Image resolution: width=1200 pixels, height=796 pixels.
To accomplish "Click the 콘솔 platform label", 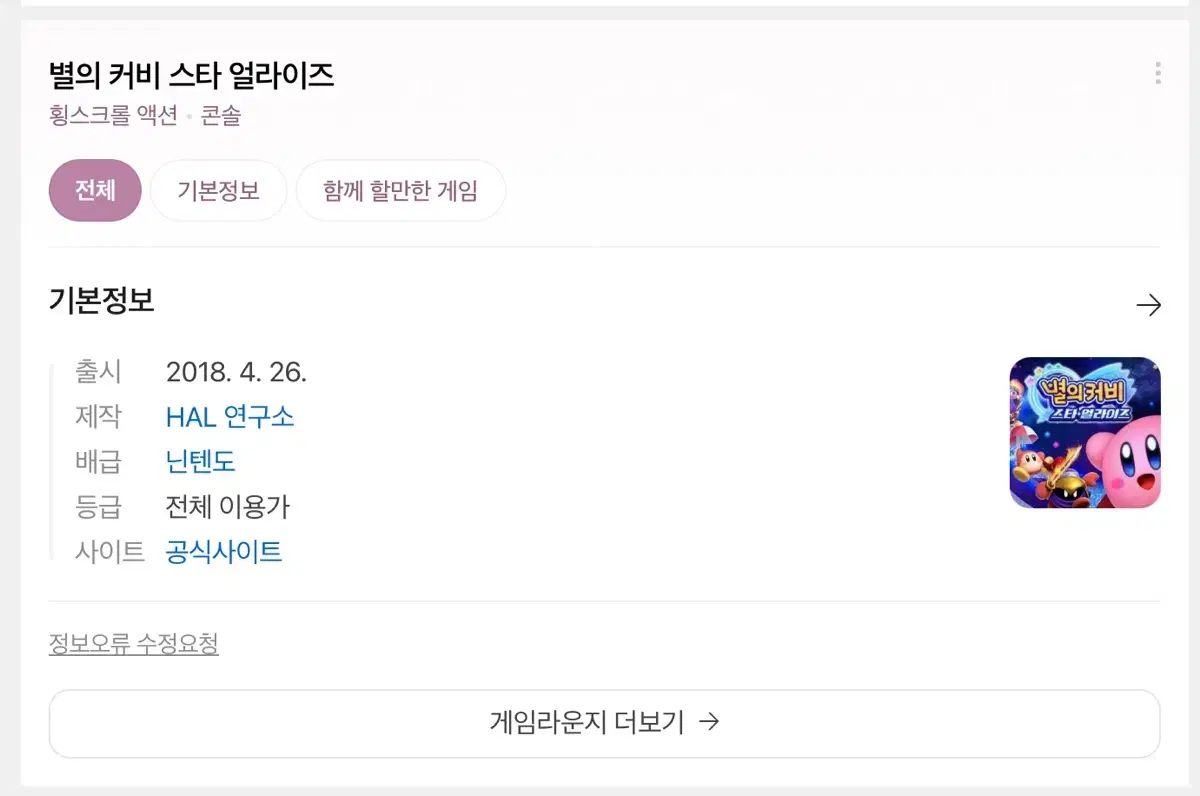I will point(221,117).
